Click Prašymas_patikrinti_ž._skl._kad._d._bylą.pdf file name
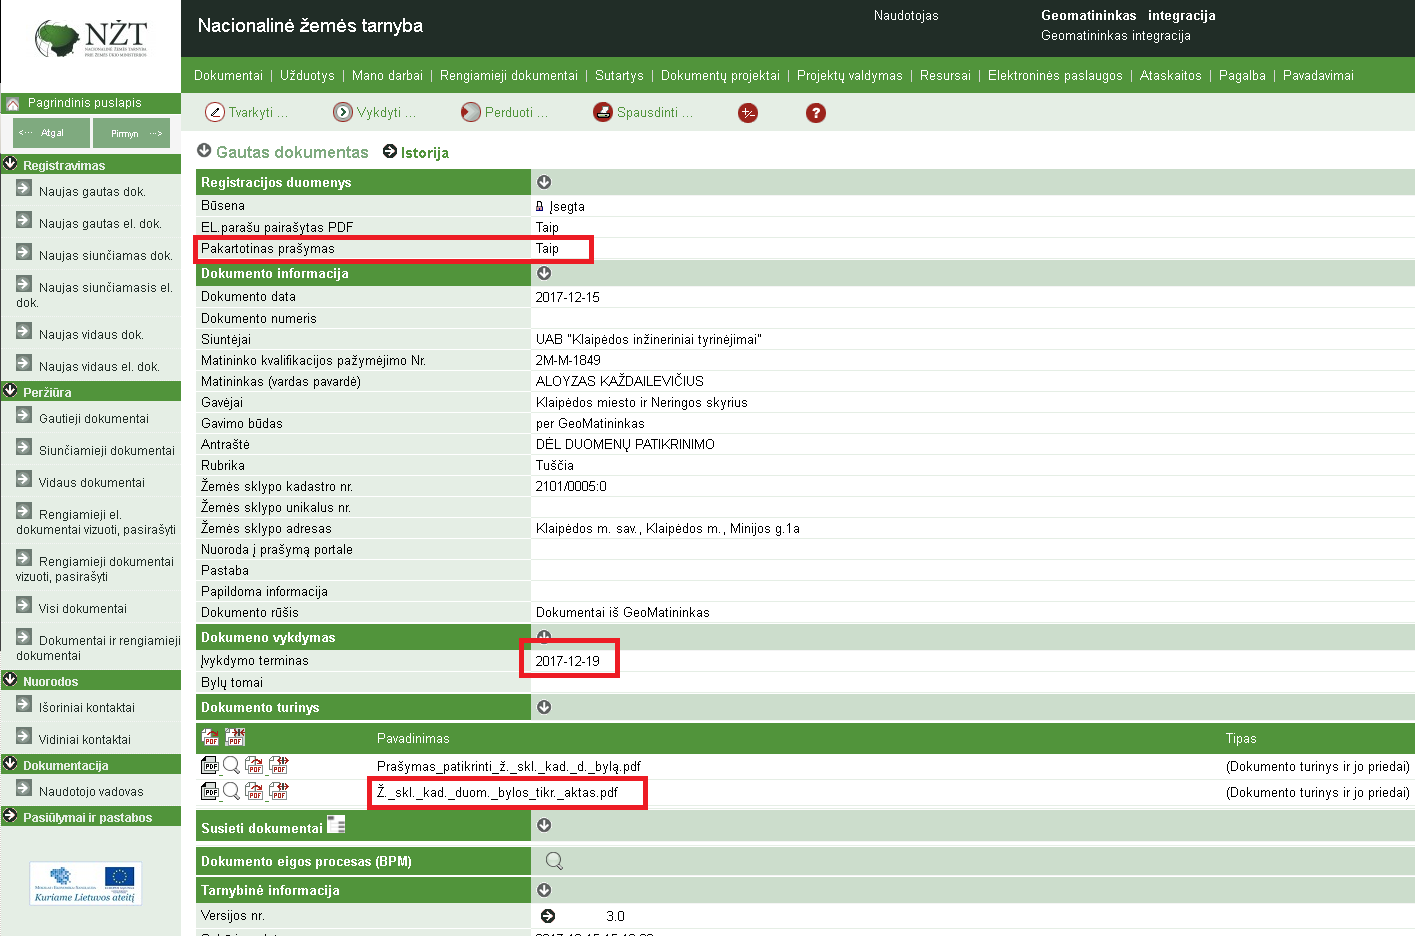This screenshot has width=1415, height=936. 509,766
